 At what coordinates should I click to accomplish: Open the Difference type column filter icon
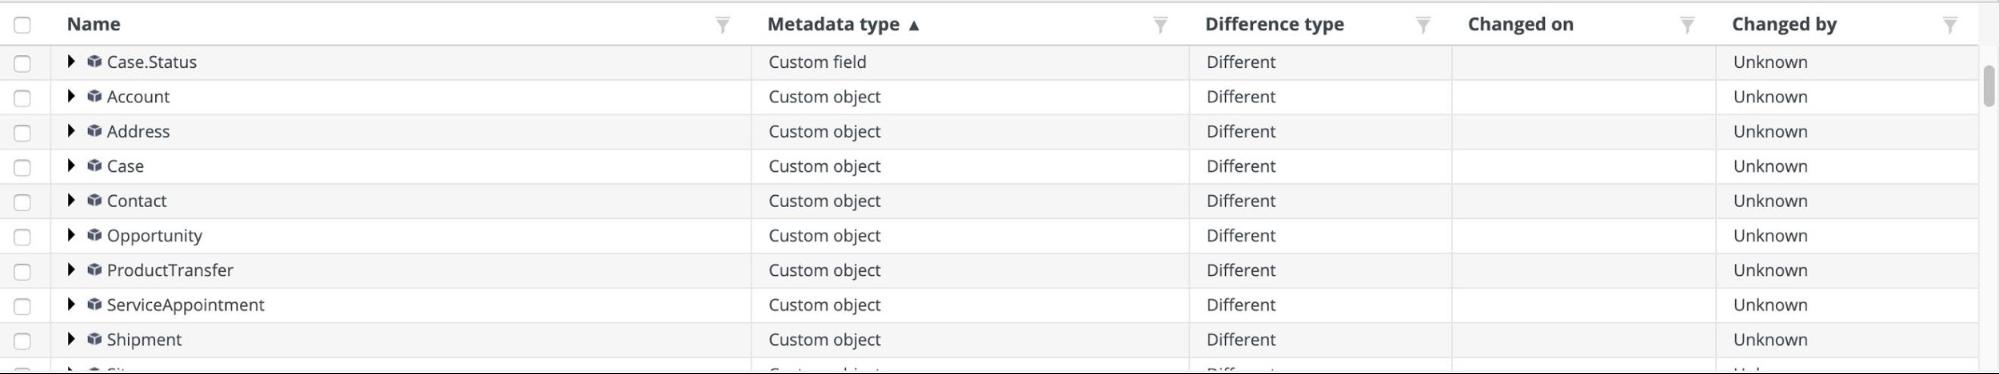click(1423, 25)
